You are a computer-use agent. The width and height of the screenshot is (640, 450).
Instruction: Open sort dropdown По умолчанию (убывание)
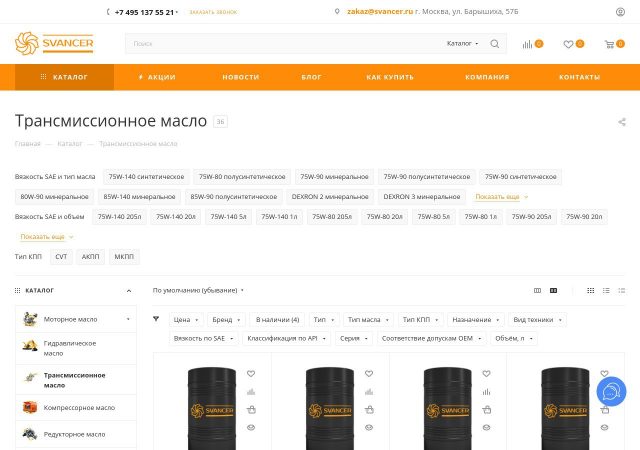[198, 290]
